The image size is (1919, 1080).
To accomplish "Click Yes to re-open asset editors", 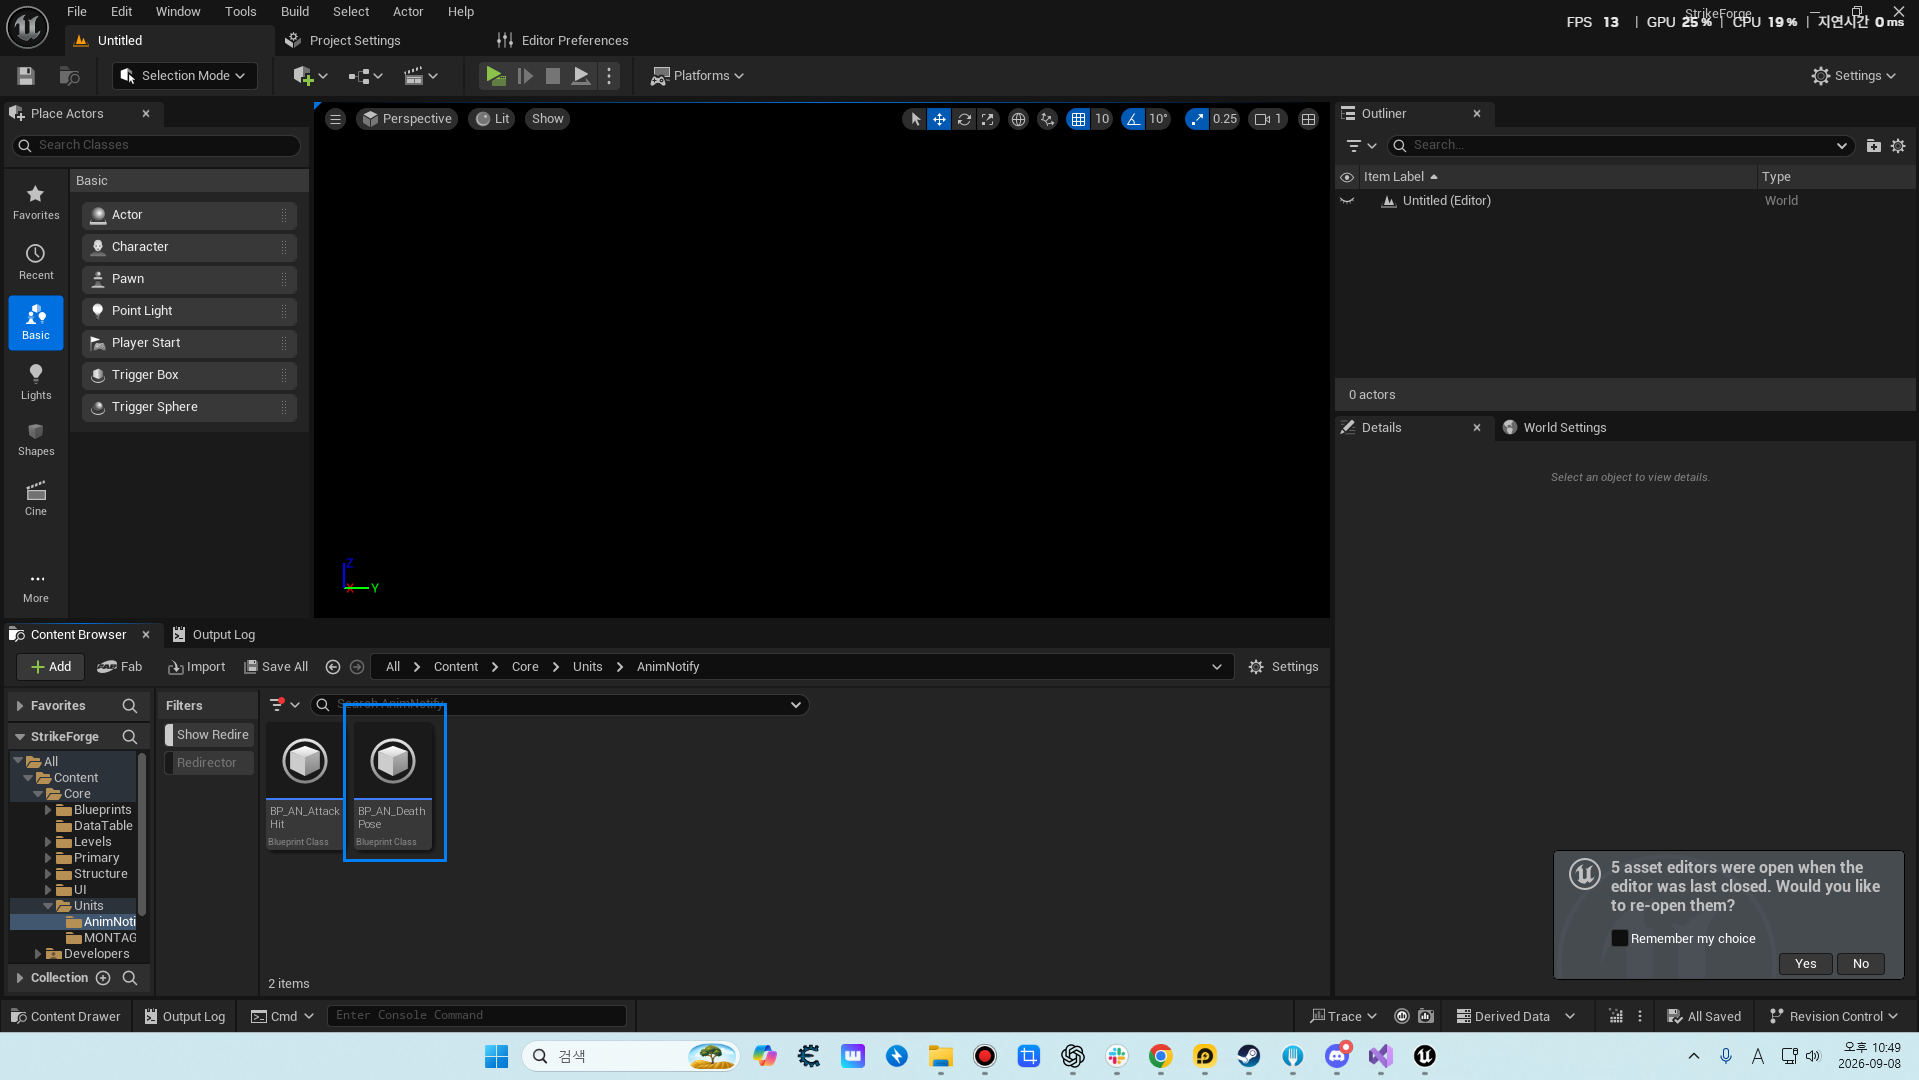I will tap(1805, 964).
